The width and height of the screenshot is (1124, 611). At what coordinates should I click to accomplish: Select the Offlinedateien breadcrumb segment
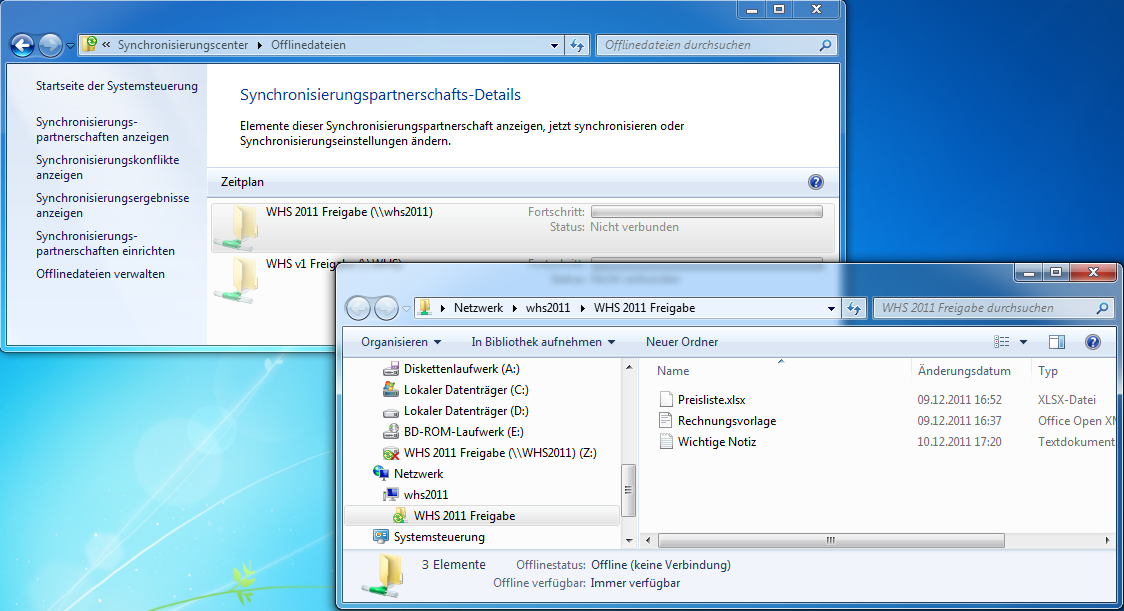(308, 44)
